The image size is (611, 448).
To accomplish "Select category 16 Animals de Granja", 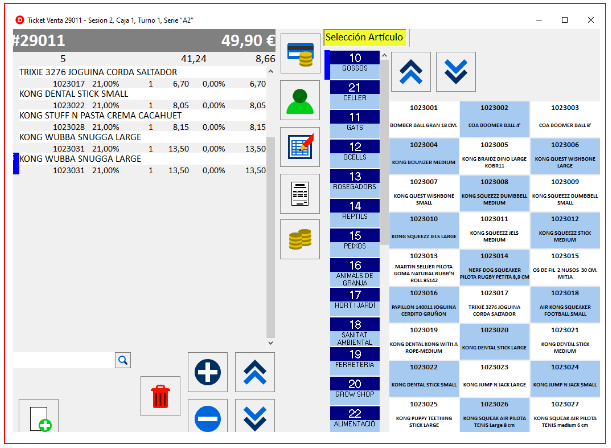I will [x=355, y=272].
